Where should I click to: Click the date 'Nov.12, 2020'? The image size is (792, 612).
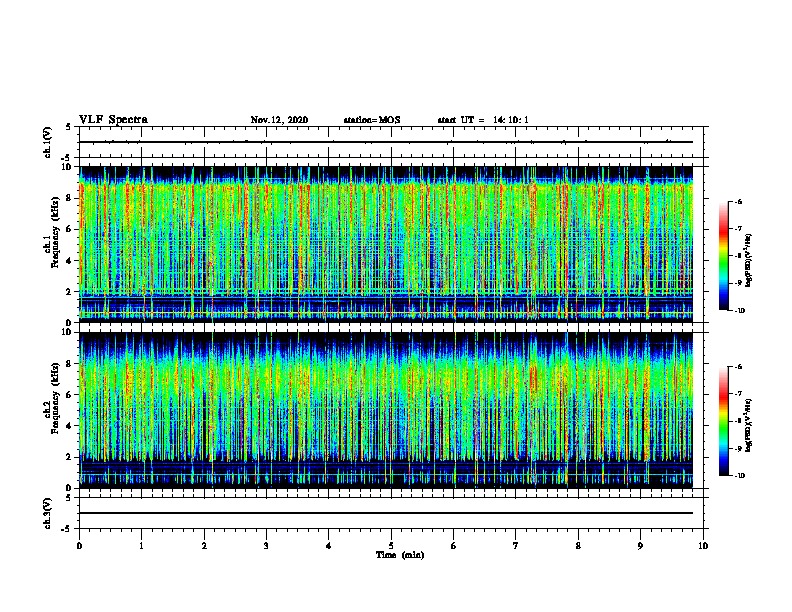[x=279, y=120]
